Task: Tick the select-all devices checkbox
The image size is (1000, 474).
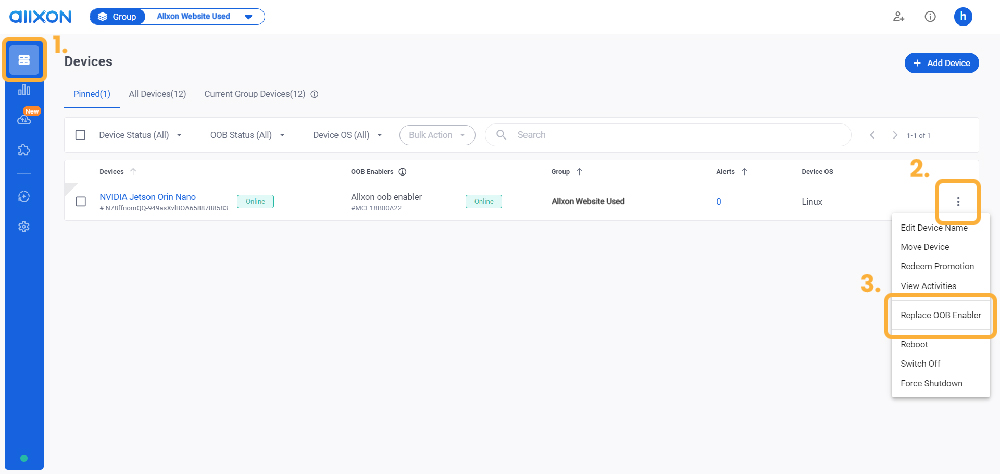Action: coord(80,135)
